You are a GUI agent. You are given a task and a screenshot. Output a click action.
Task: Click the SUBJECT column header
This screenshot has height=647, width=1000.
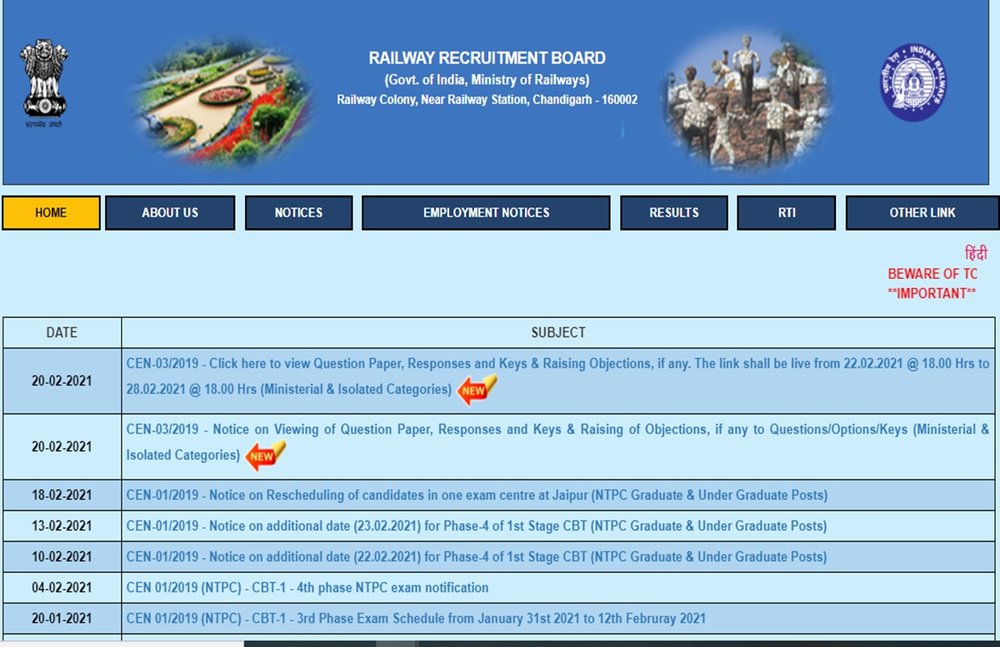coord(558,332)
